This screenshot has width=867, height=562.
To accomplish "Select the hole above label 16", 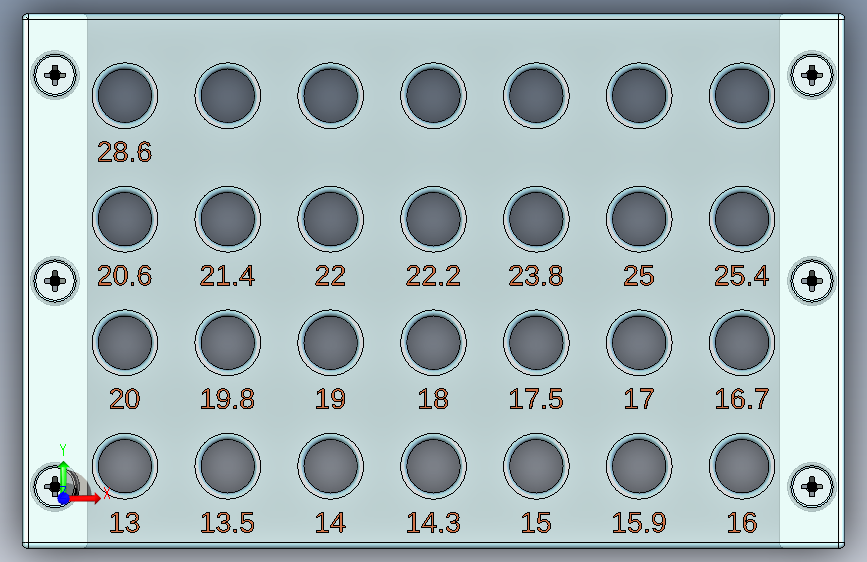I will tap(742, 466).
